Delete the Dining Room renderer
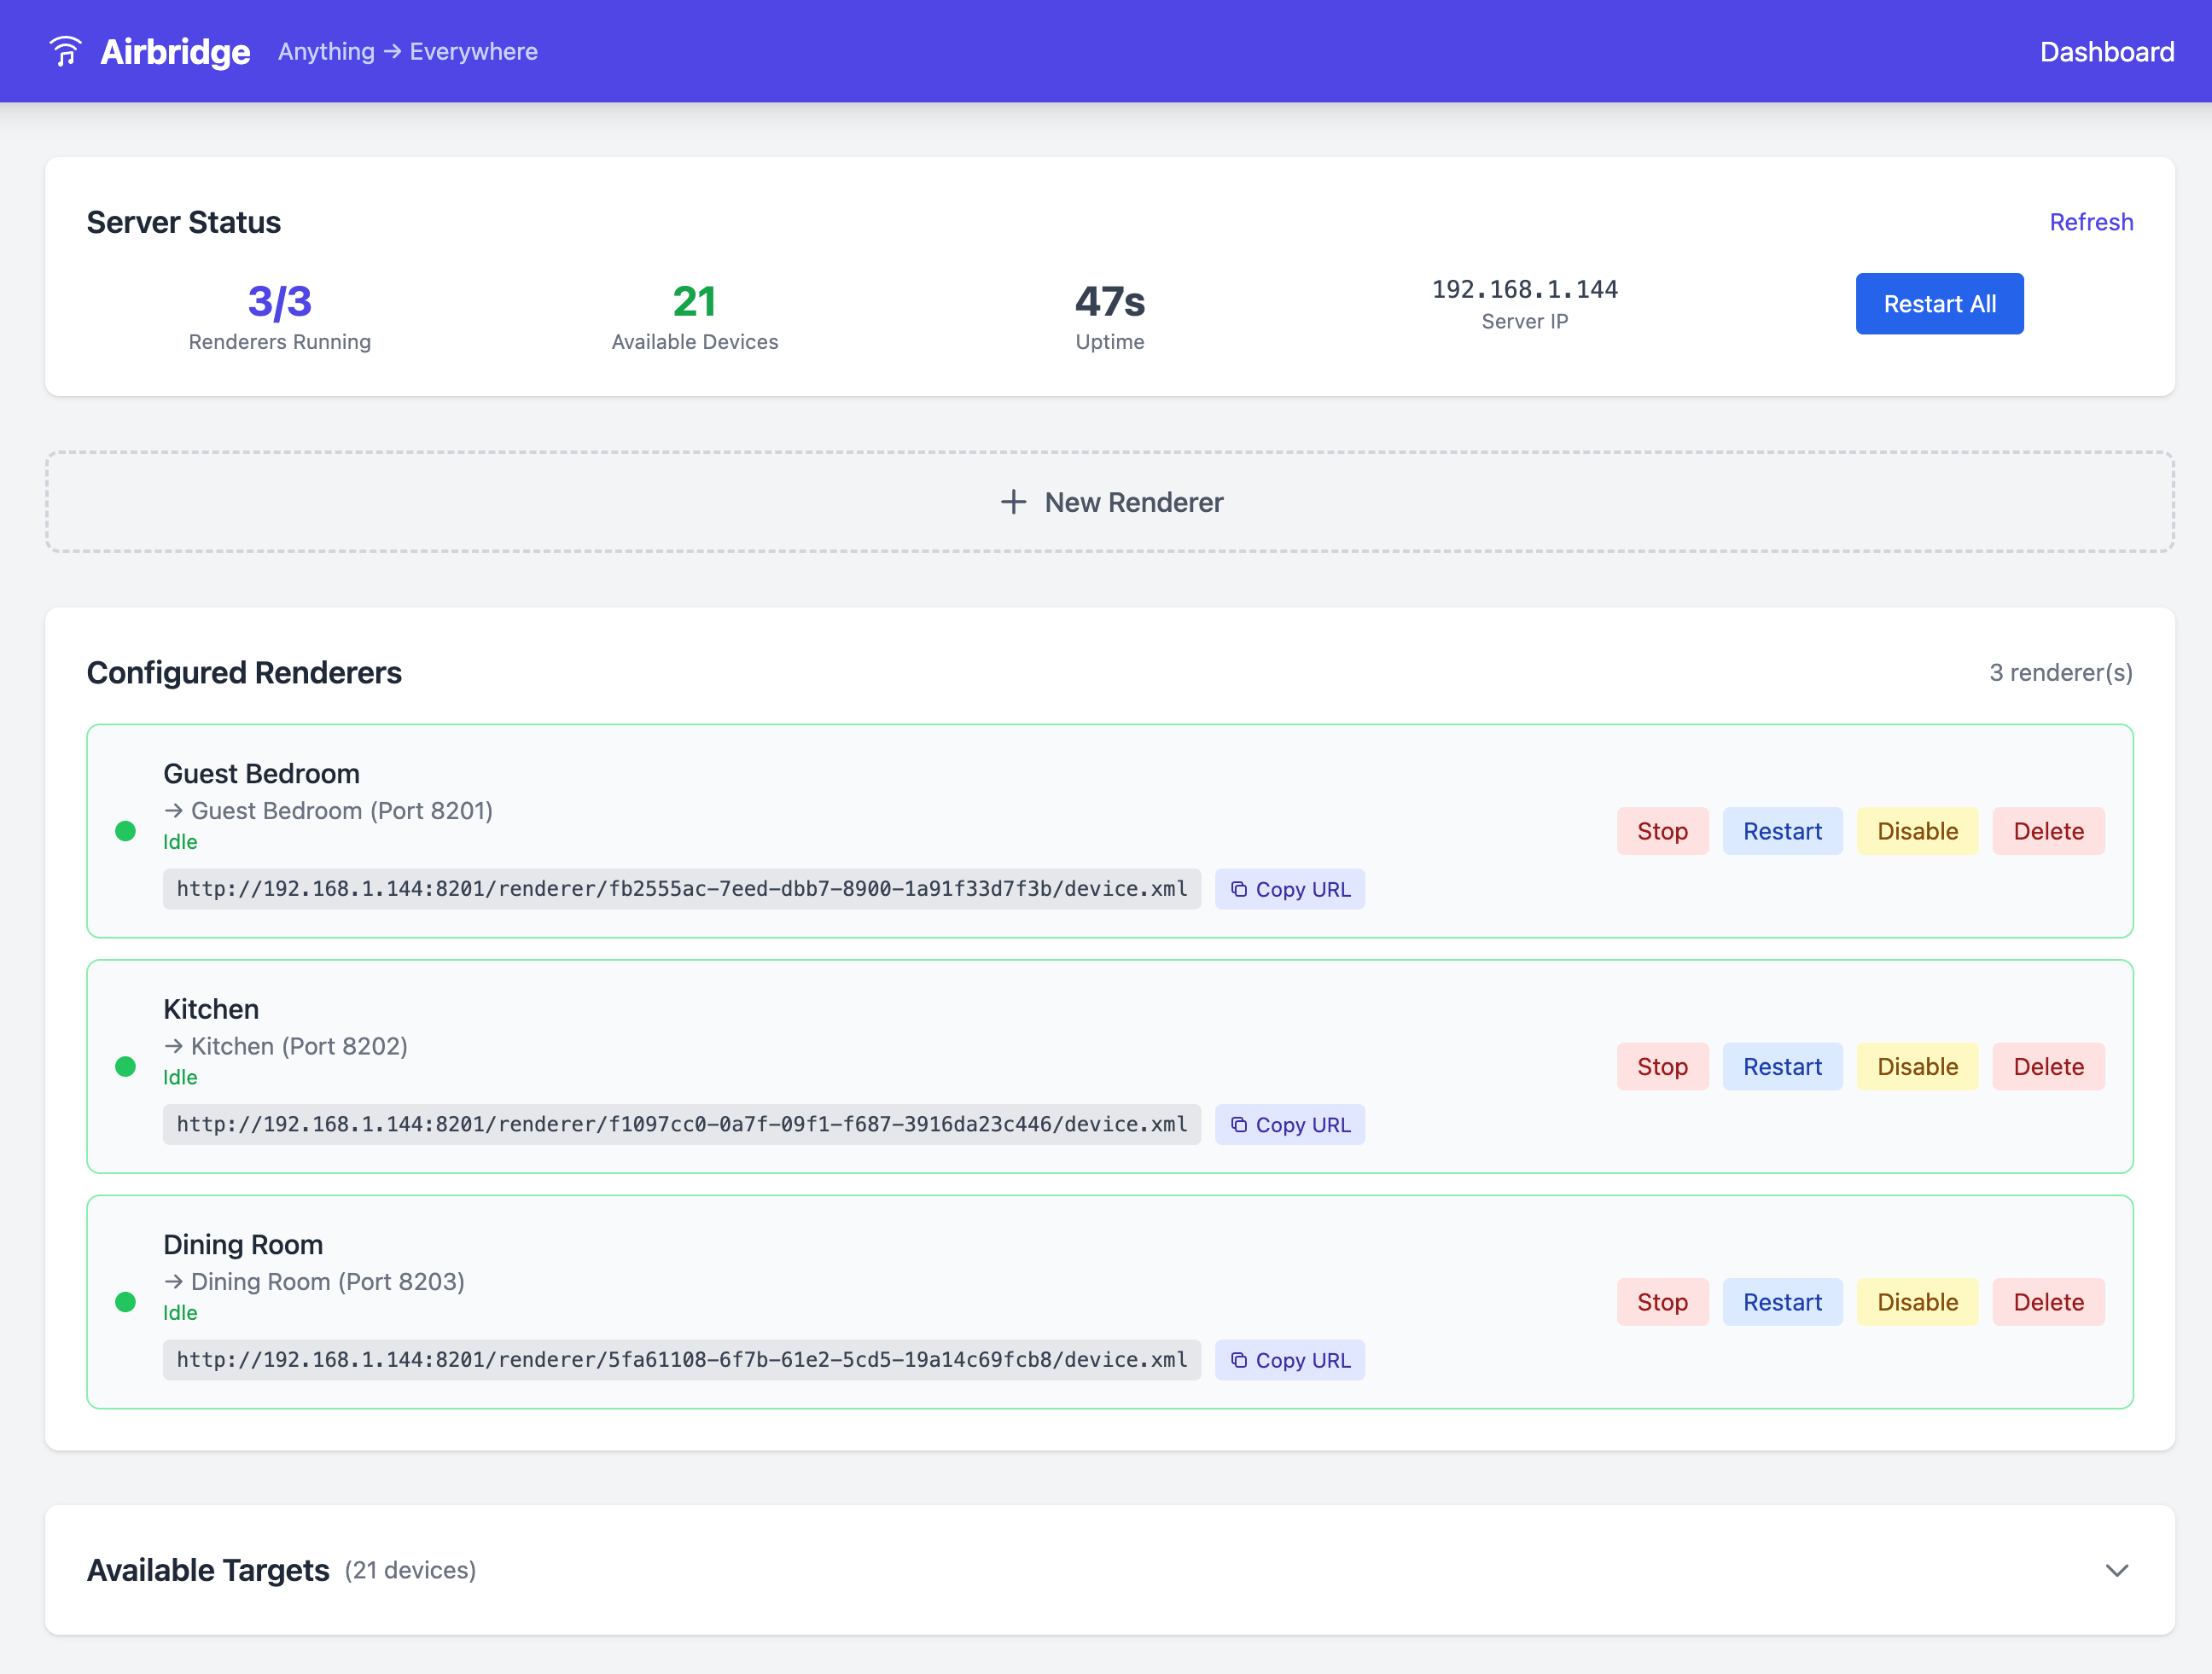2212x1674 pixels. [2048, 1302]
